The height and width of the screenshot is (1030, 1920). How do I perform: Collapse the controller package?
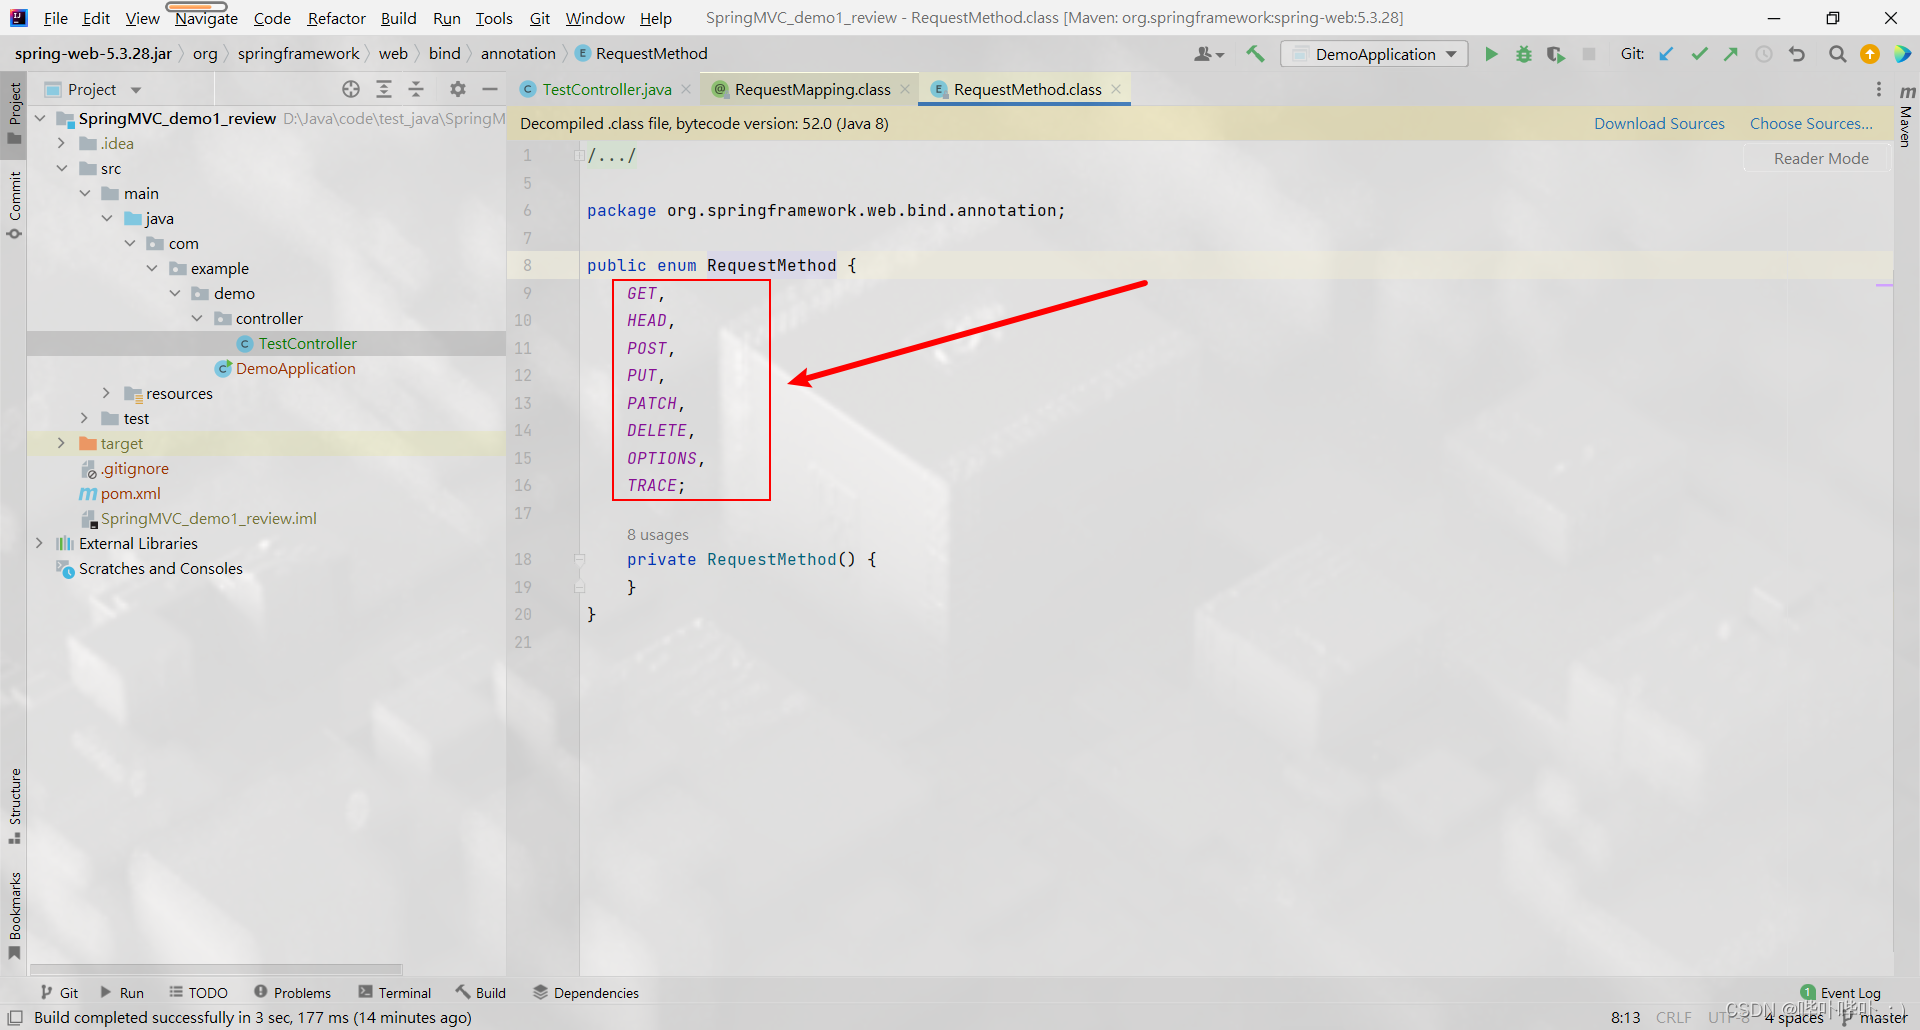tap(197, 318)
